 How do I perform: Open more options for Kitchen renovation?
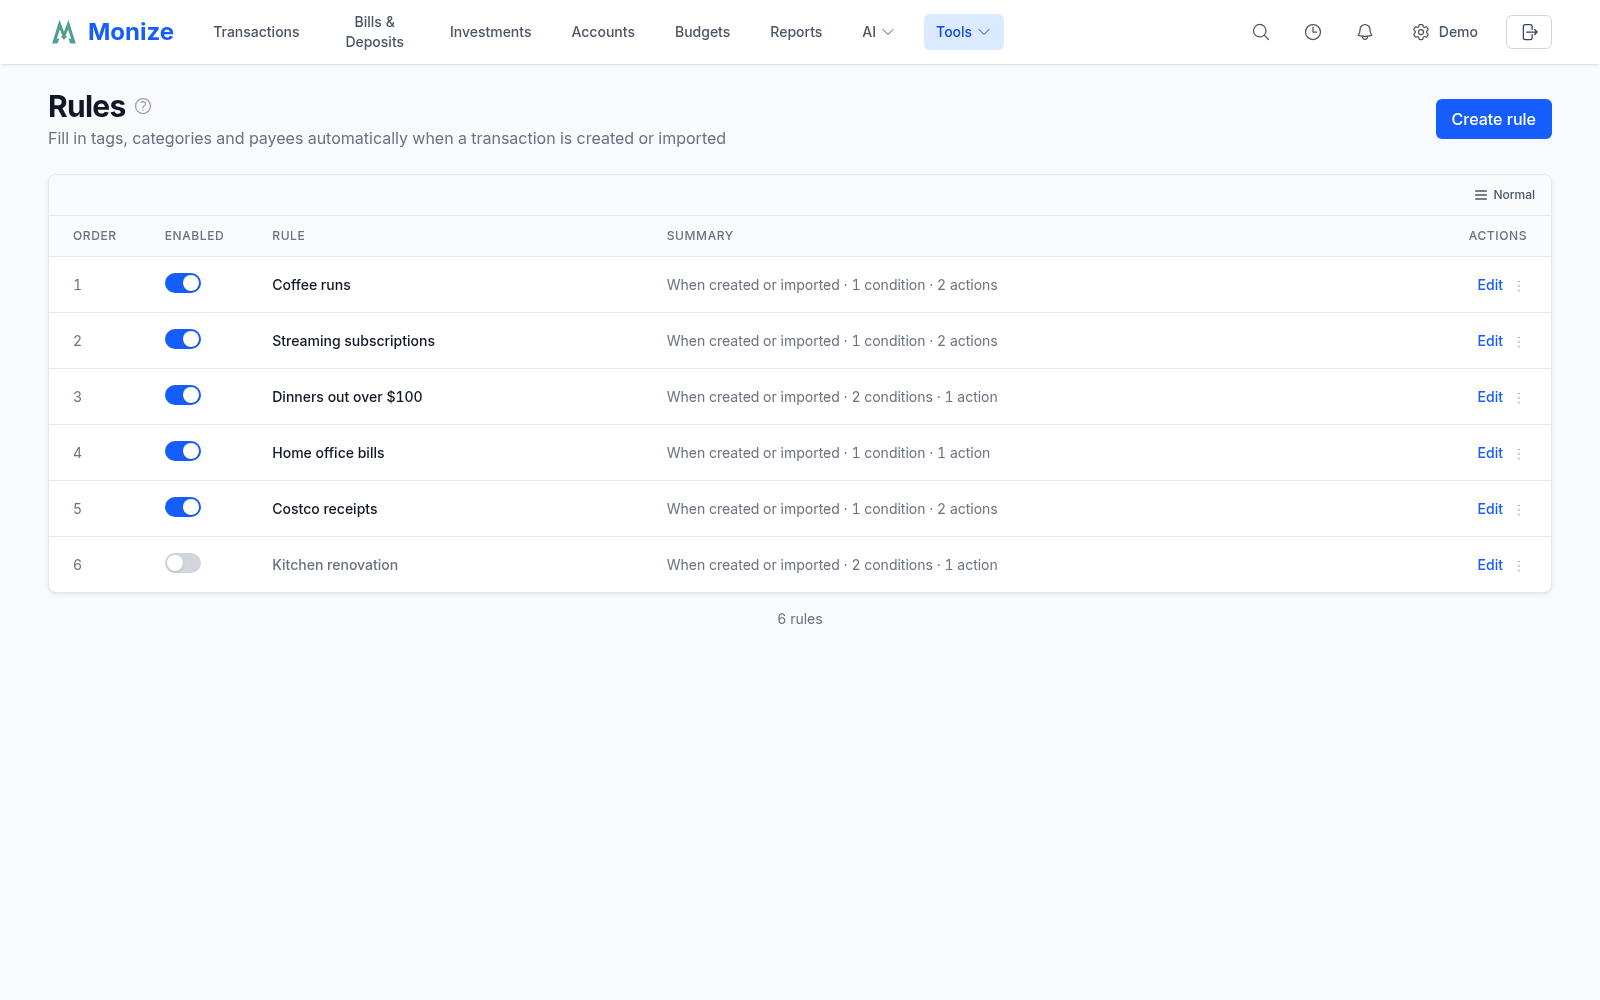click(1519, 565)
